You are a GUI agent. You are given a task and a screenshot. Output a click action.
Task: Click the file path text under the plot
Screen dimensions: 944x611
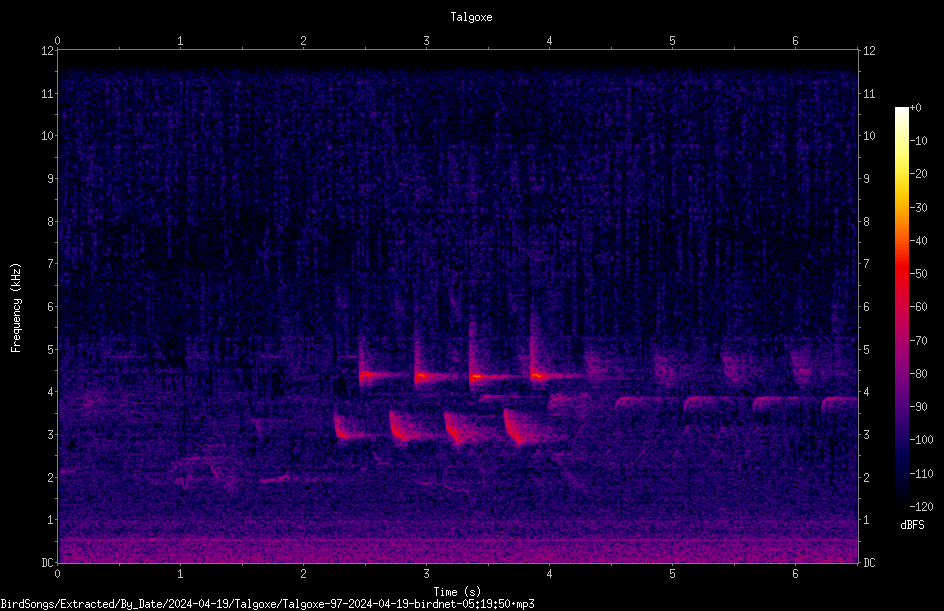267,604
